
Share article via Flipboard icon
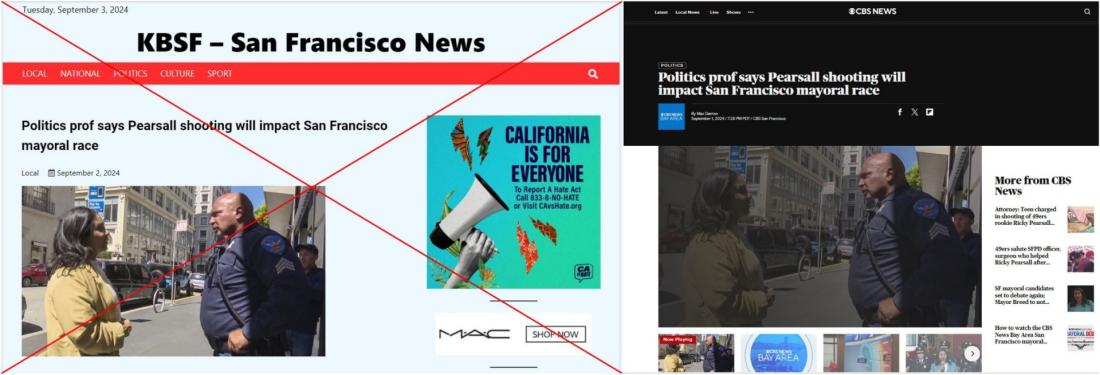coord(930,112)
